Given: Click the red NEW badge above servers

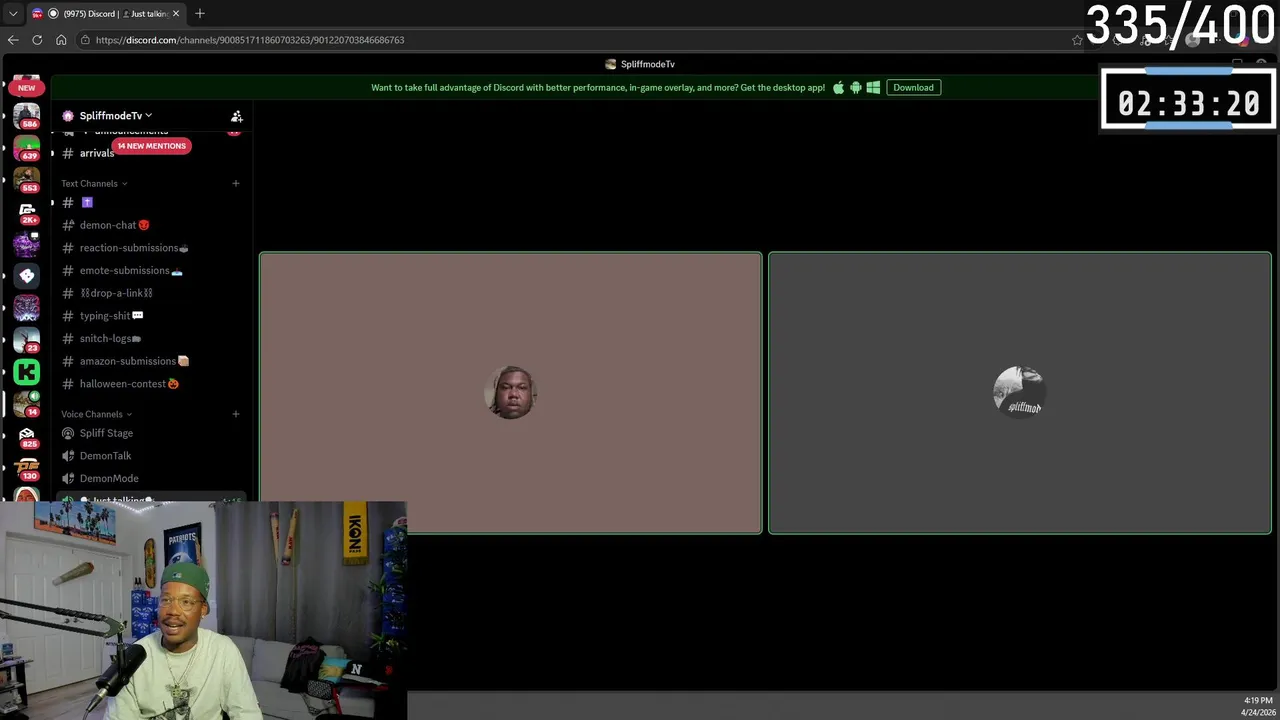Looking at the screenshot, I should click(x=26, y=88).
